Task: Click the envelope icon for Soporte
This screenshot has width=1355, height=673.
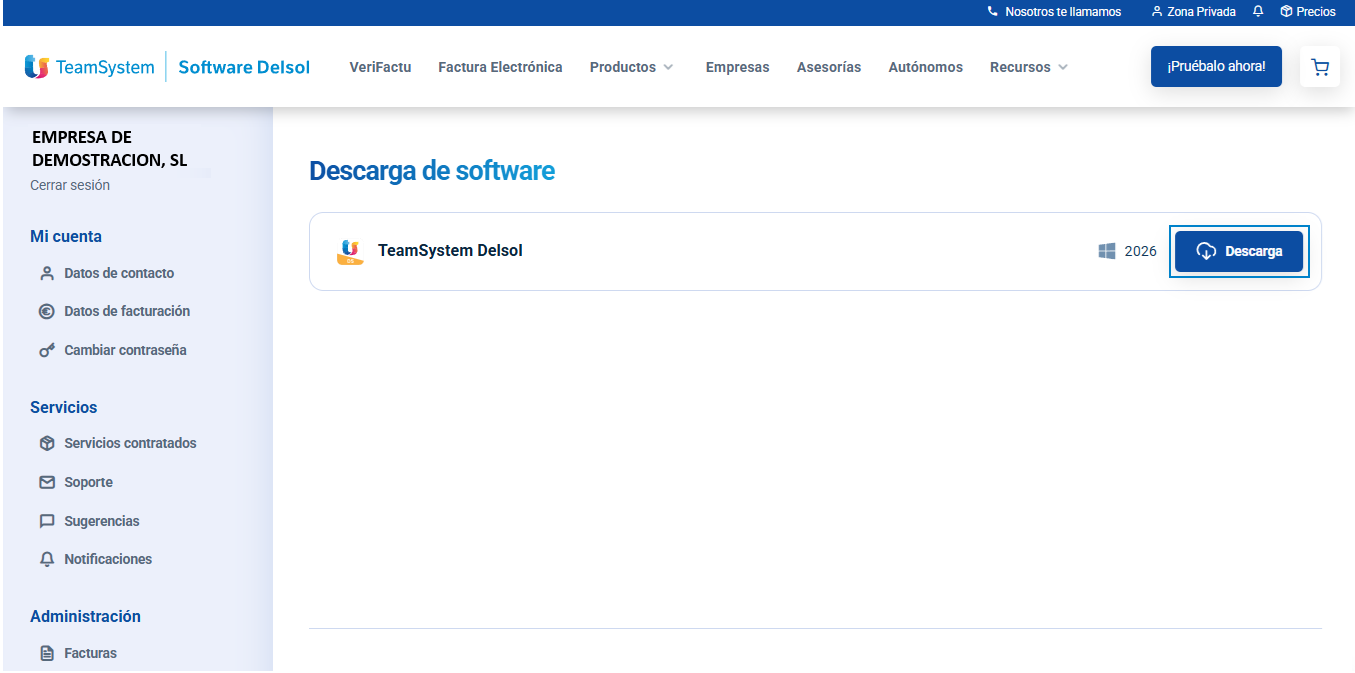Action: pos(47,482)
